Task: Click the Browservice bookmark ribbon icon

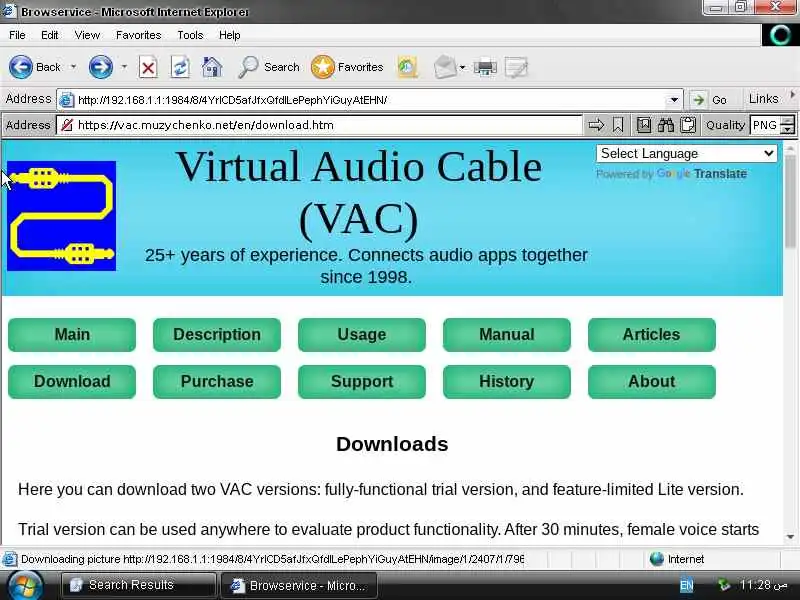Action: tap(618, 125)
